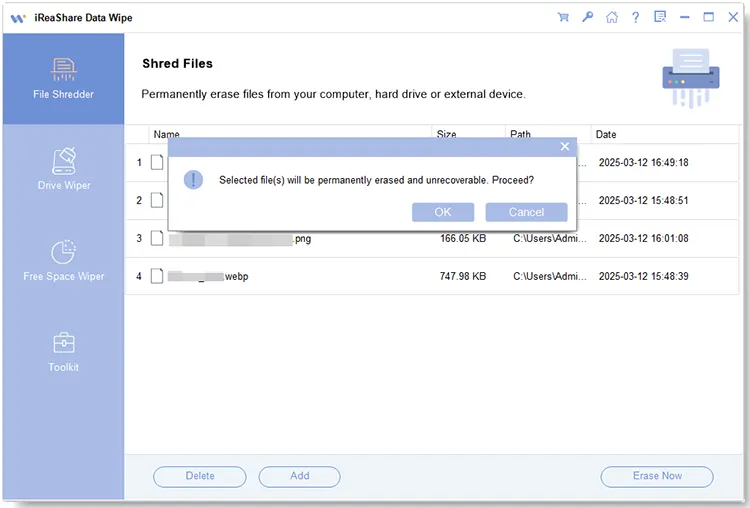Maximize the iReaShare Data Wipe window

(709, 17)
